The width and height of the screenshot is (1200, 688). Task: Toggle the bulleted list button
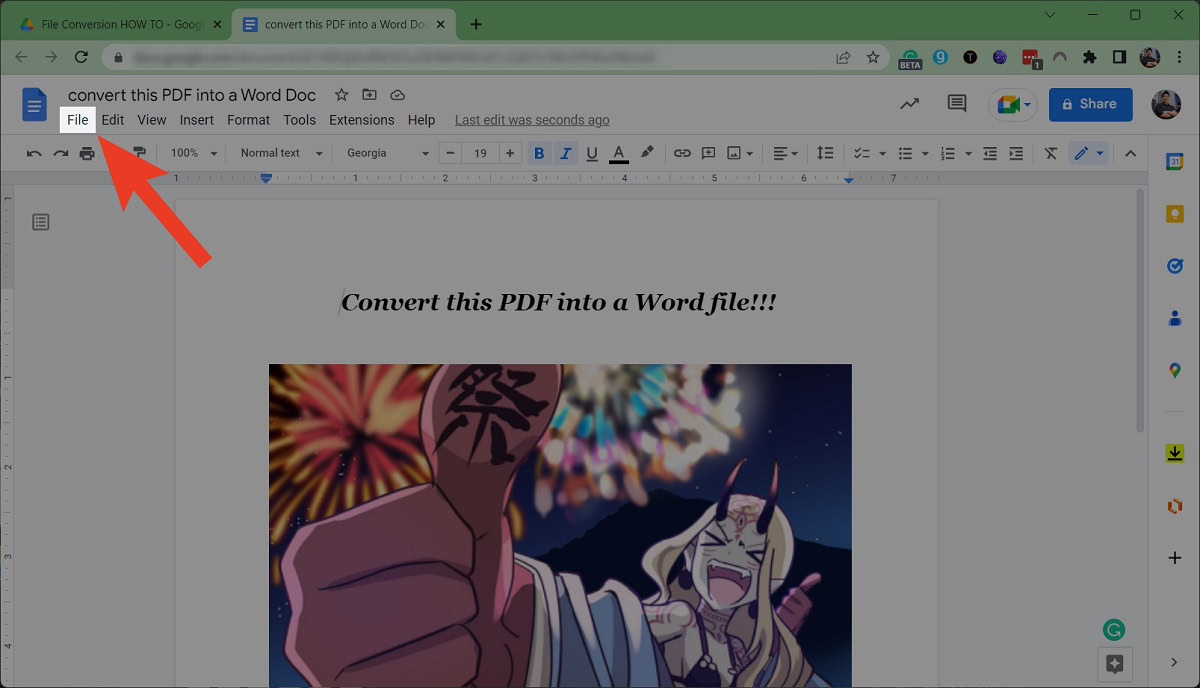pos(905,153)
